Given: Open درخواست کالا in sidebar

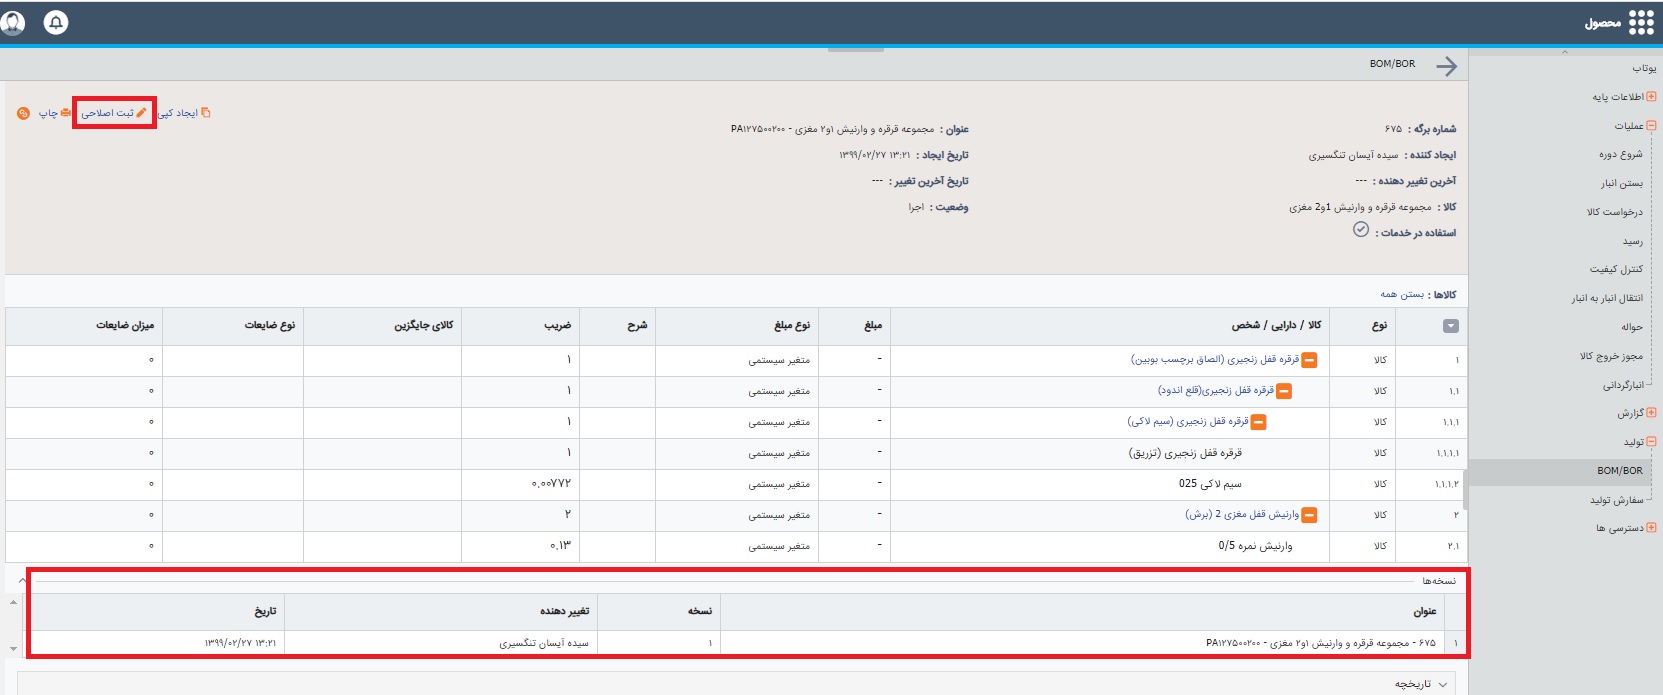Looking at the screenshot, I should click(x=1614, y=212).
